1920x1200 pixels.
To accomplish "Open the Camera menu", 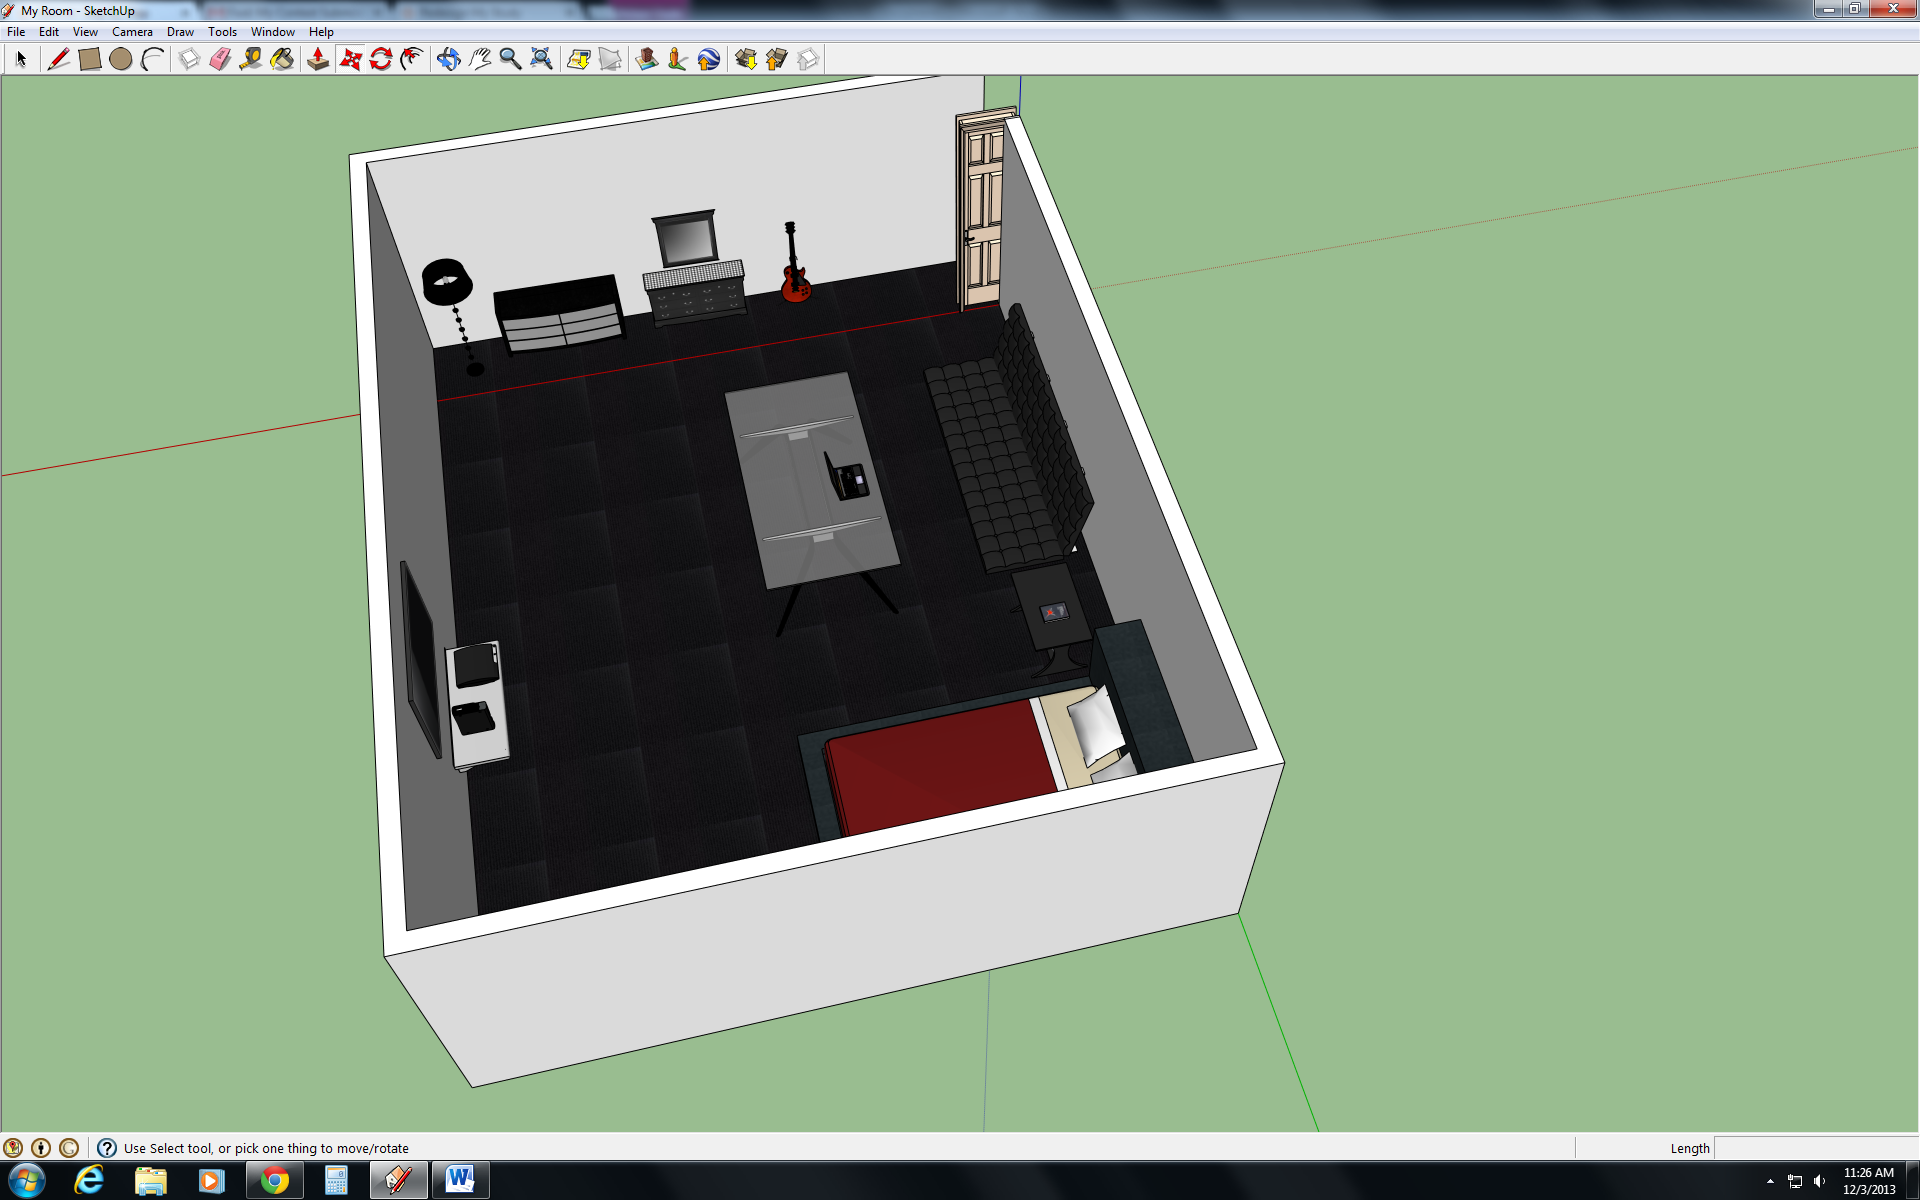I will (132, 32).
